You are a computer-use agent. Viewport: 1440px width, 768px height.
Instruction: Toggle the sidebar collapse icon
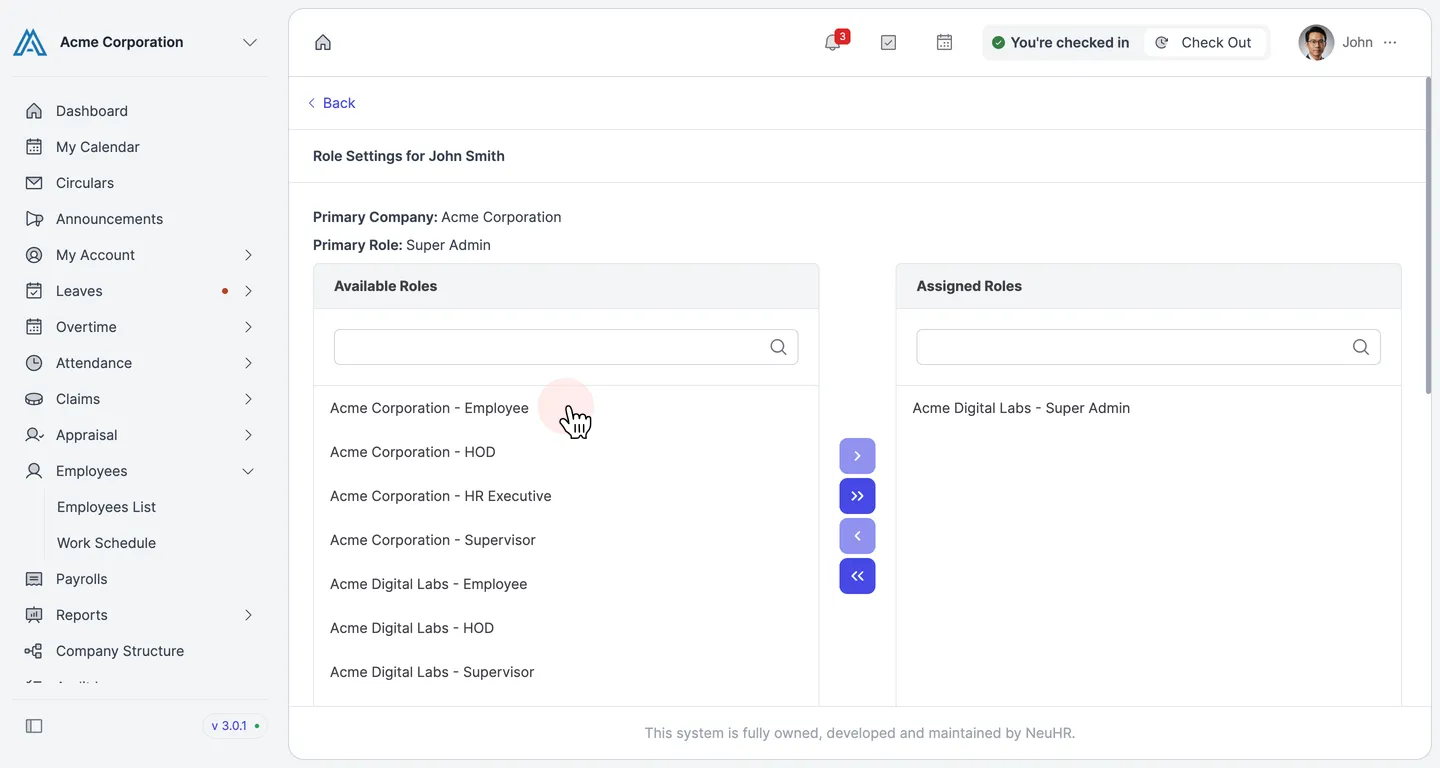[x=34, y=726]
